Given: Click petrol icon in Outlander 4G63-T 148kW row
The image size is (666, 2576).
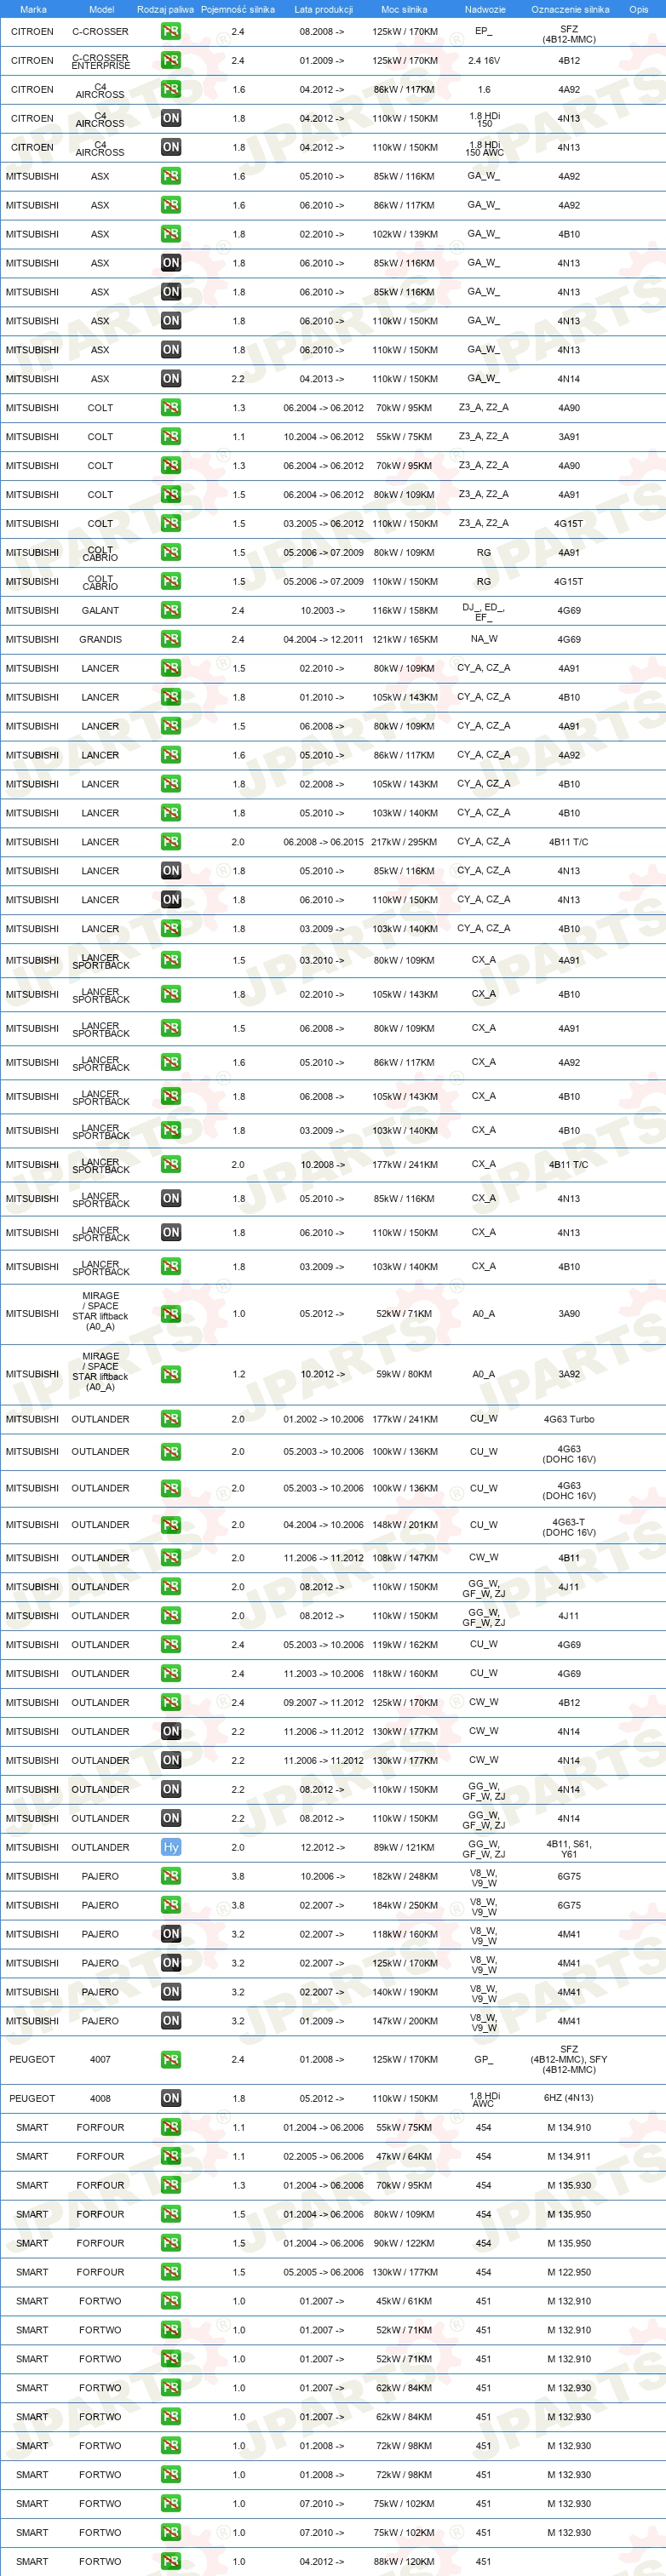Looking at the screenshot, I should coord(171,1525).
